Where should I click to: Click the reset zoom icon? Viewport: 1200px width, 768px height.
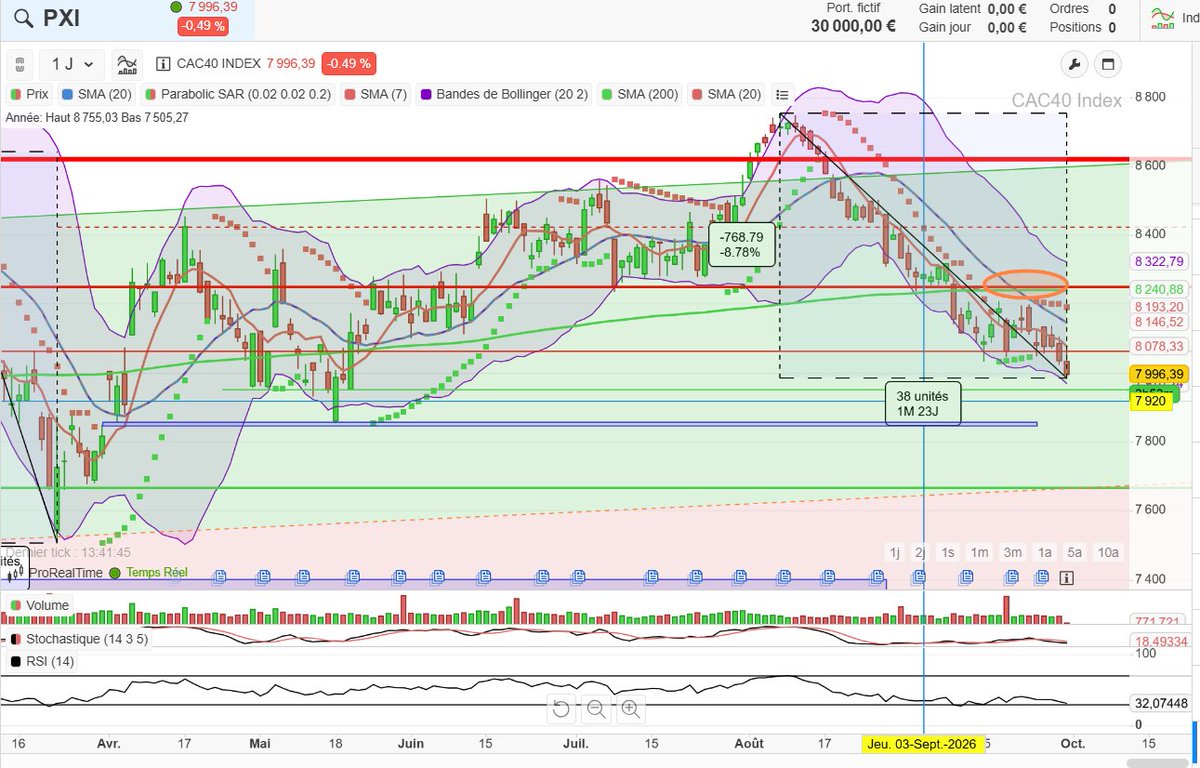point(561,709)
